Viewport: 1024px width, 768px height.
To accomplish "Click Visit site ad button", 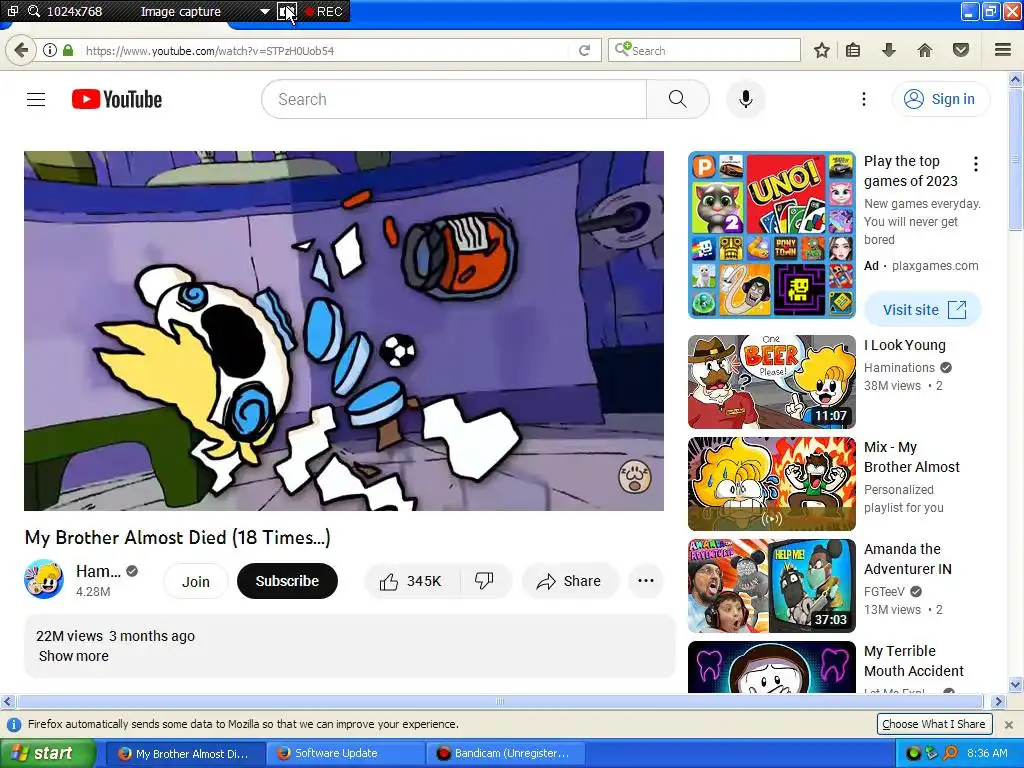I will [923, 310].
